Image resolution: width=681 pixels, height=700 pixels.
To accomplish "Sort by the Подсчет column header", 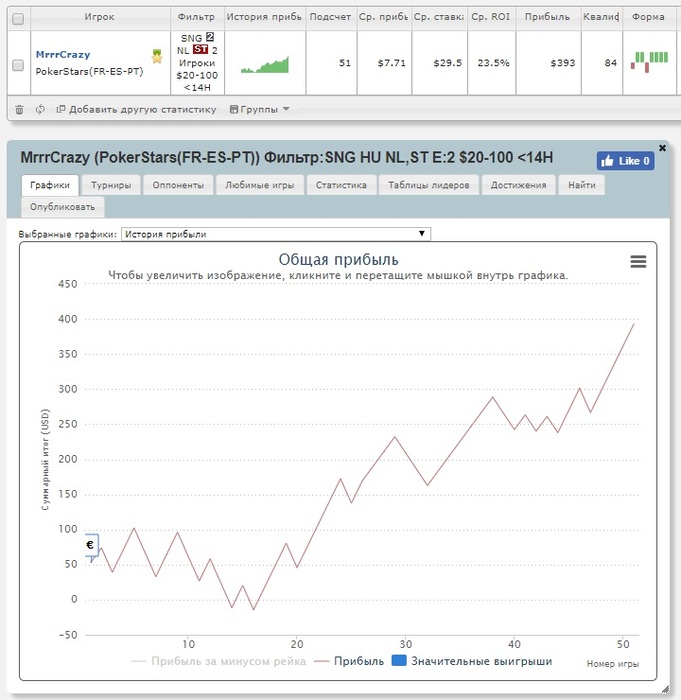I will pos(330,17).
